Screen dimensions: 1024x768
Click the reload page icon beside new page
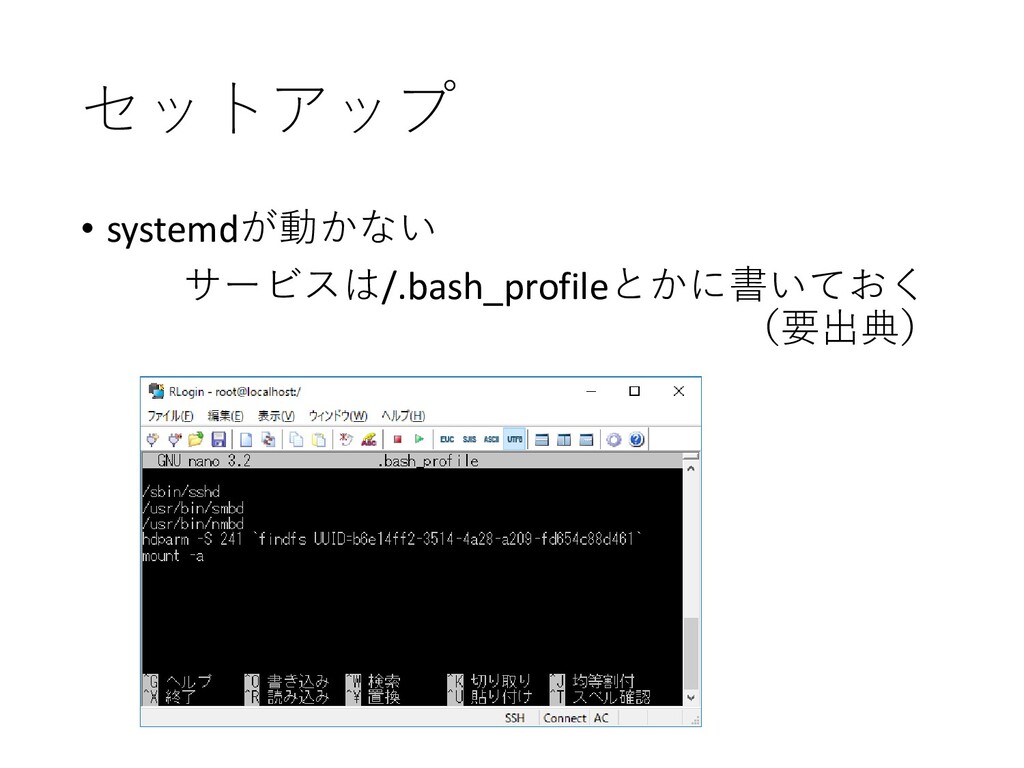(x=268, y=440)
